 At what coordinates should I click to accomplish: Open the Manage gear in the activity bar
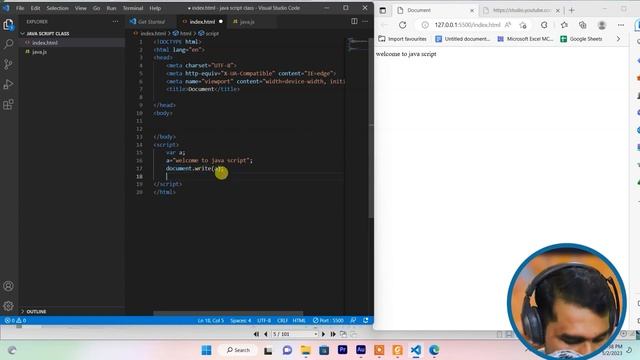(x=8, y=306)
